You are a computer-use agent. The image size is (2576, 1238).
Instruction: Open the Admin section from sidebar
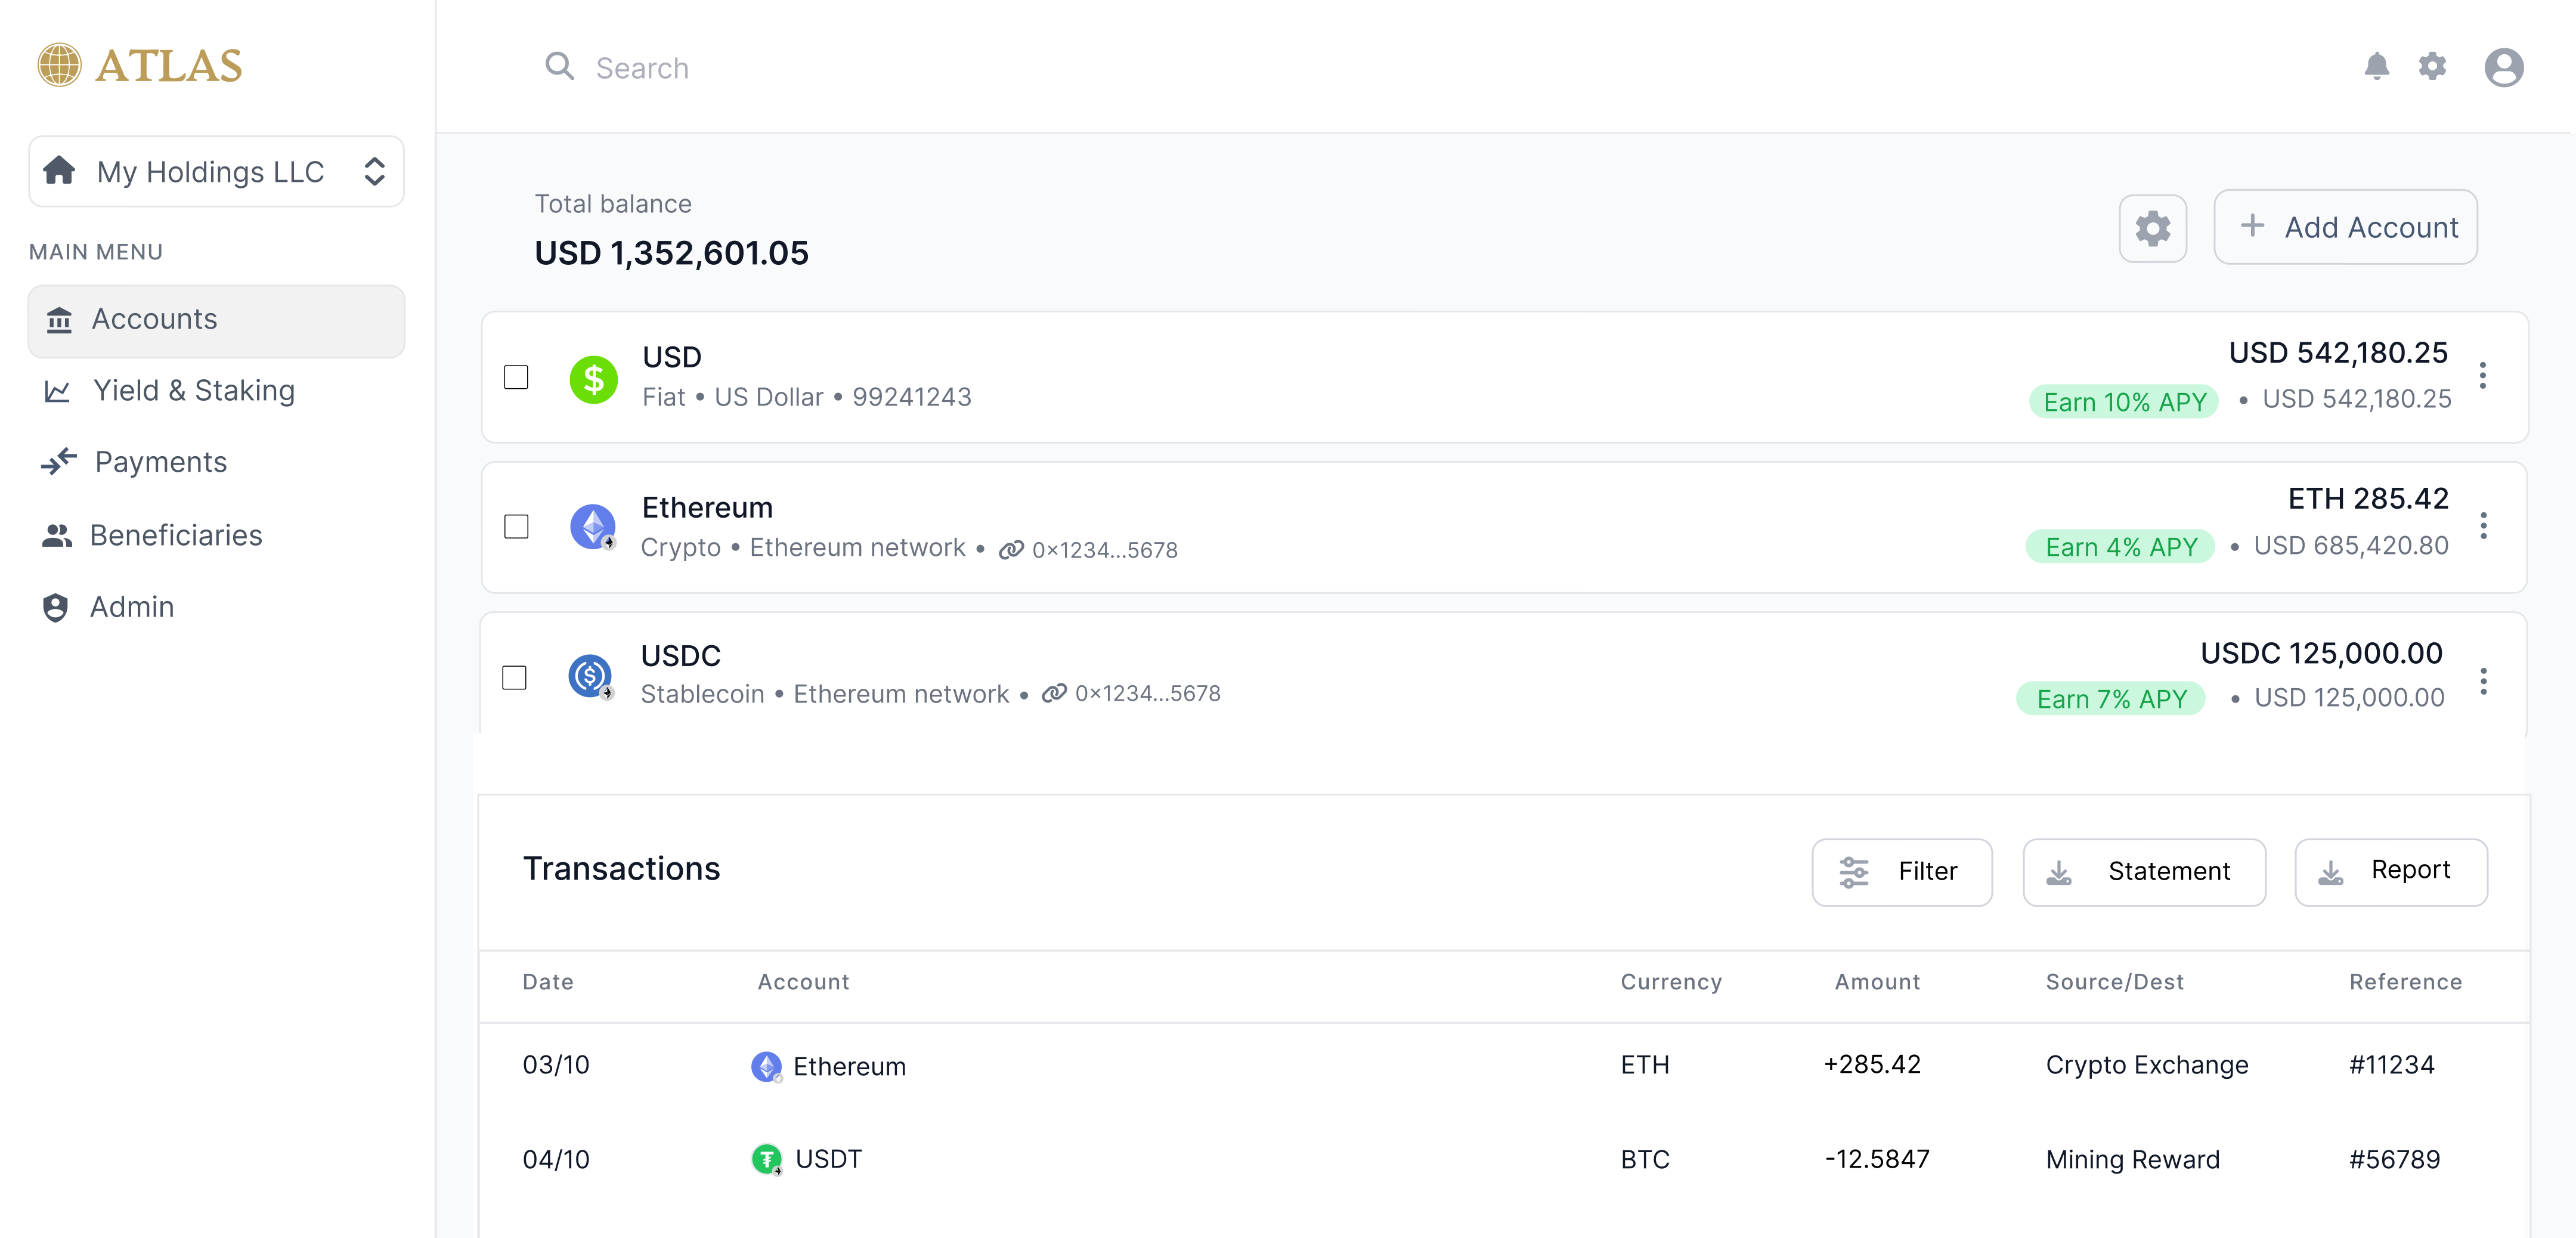point(133,607)
